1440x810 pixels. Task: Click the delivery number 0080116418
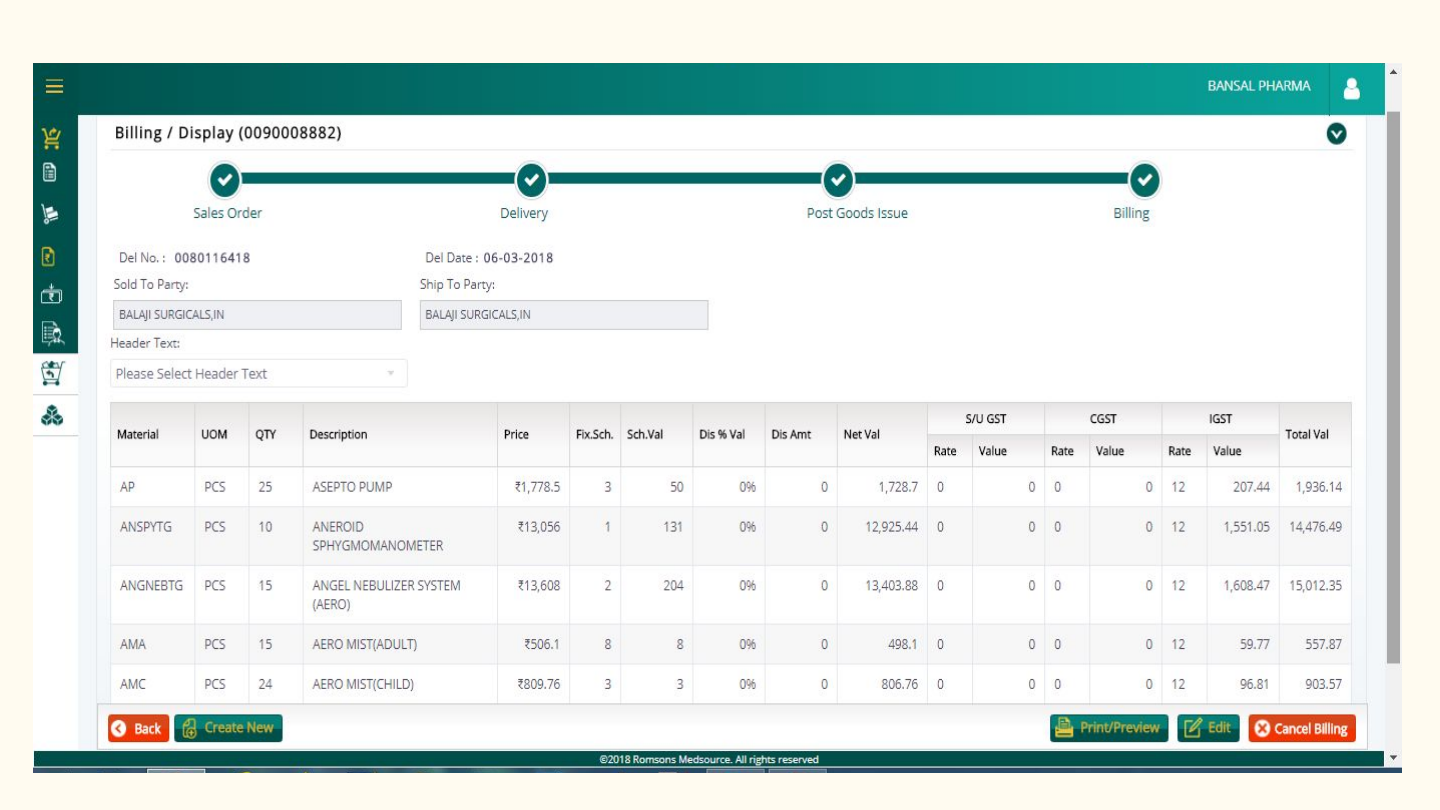point(212,258)
